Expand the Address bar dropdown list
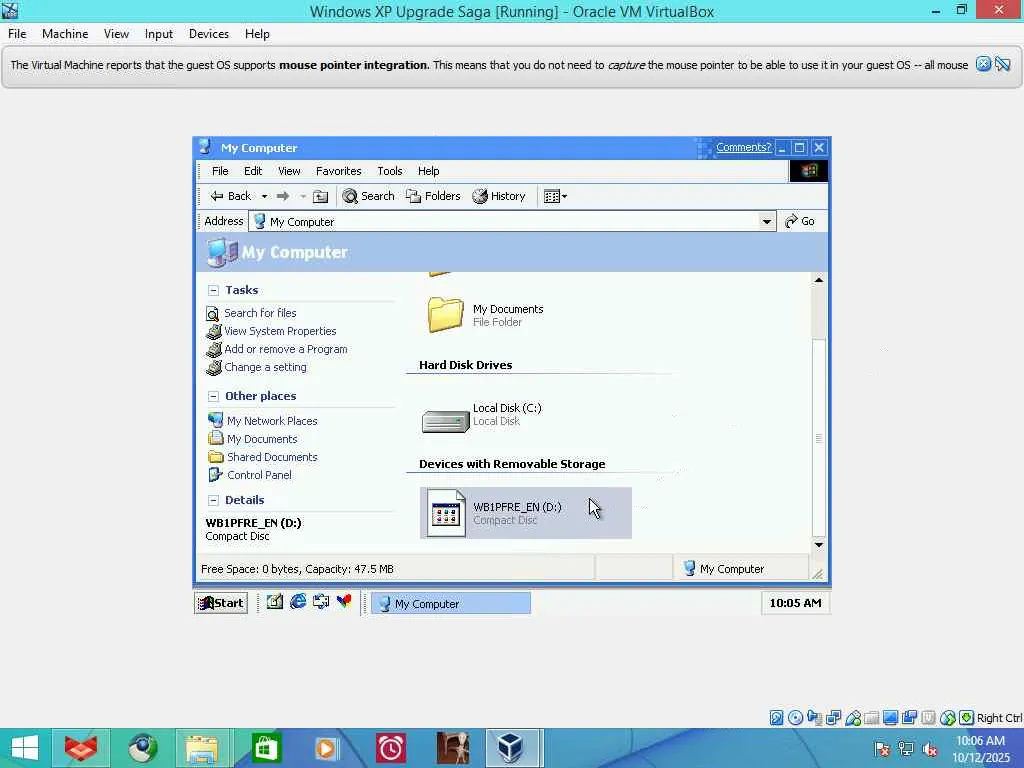The width and height of the screenshot is (1024, 768). pos(767,221)
